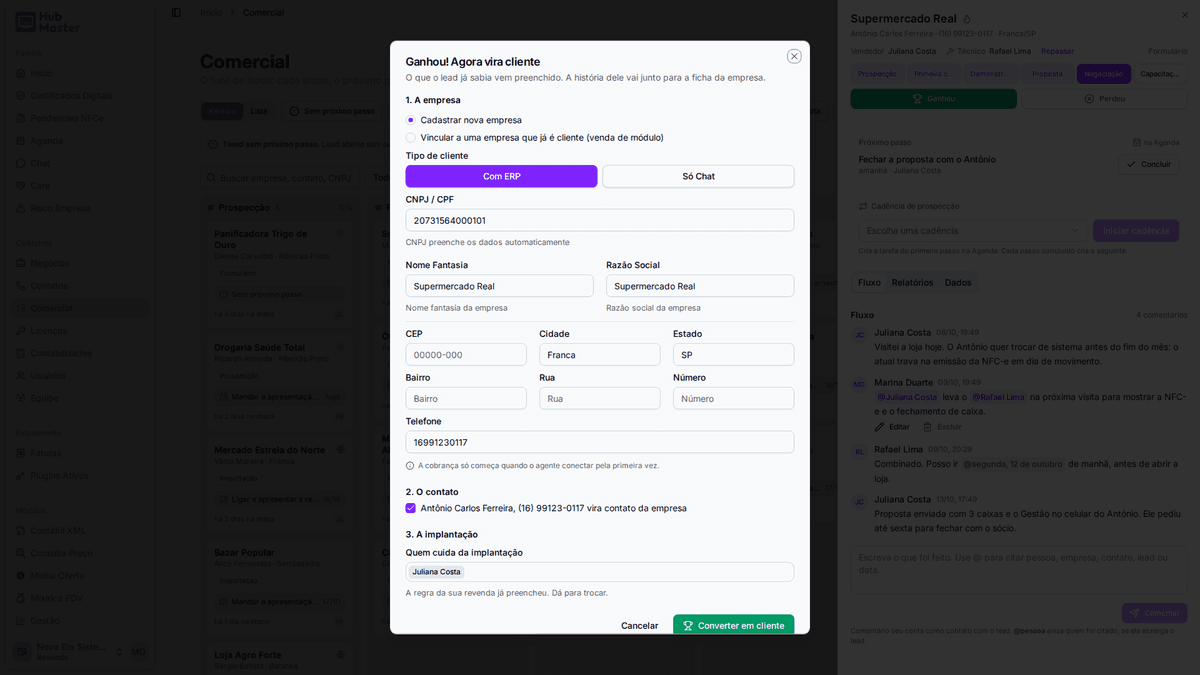
Task: Switch to Relatórios tab in lead panel
Action: tap(912, 283)
